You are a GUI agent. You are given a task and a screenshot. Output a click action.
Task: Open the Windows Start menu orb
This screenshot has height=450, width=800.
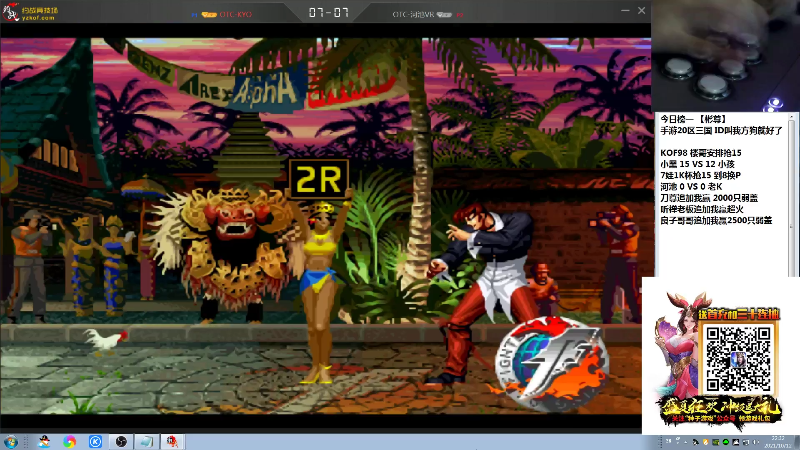click(10, 442)
